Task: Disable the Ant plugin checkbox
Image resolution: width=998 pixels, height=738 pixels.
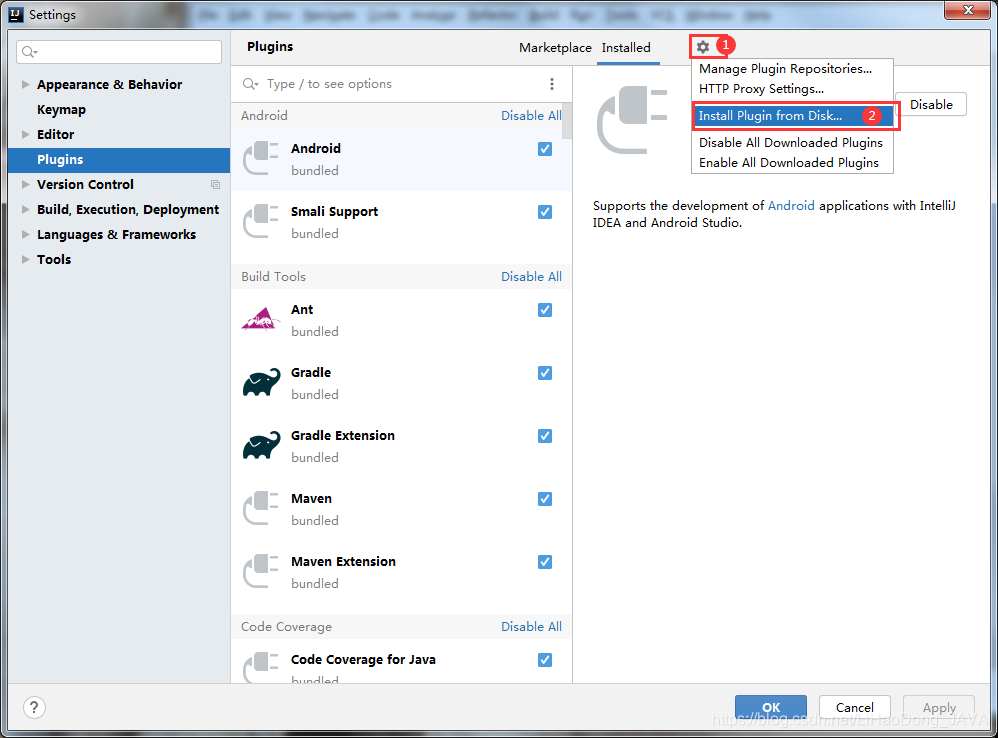Action: (545, 310)
